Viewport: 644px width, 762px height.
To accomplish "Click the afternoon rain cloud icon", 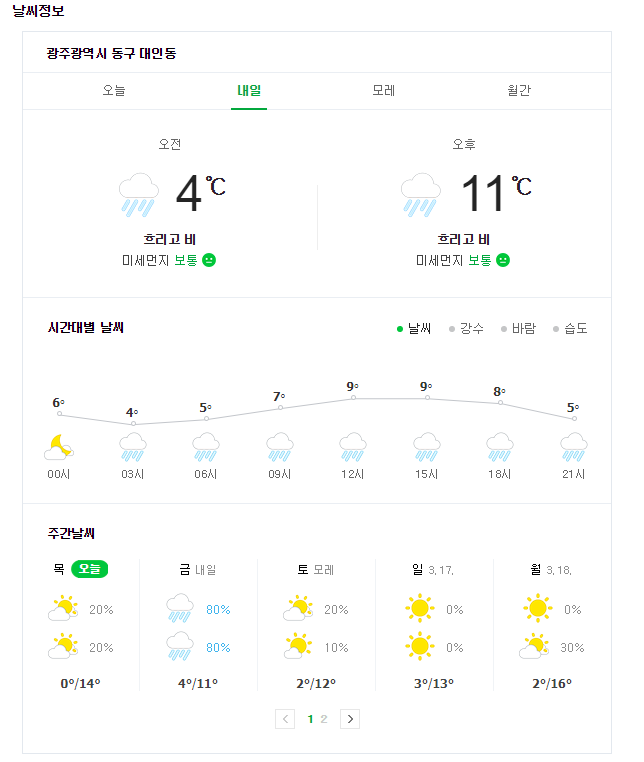I will [x=421, y=194].
